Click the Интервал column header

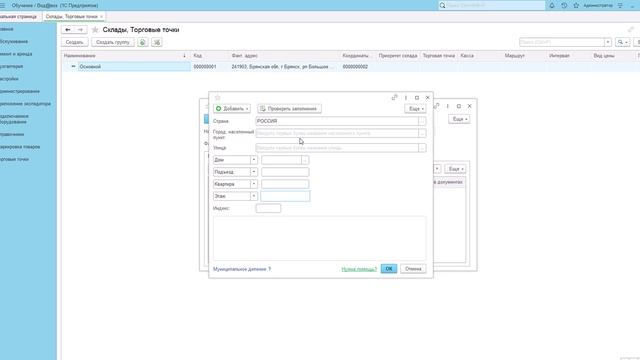tap(569, 56)
